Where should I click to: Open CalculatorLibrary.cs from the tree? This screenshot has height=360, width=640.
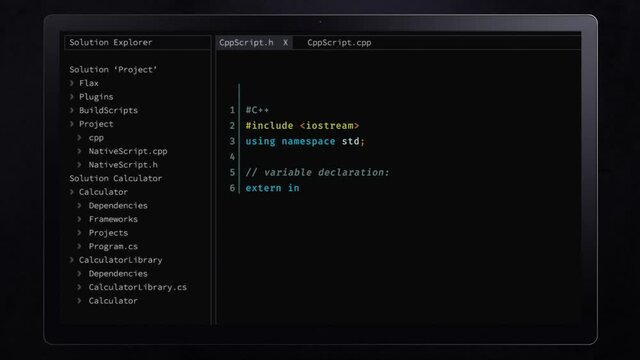point(138,287)
